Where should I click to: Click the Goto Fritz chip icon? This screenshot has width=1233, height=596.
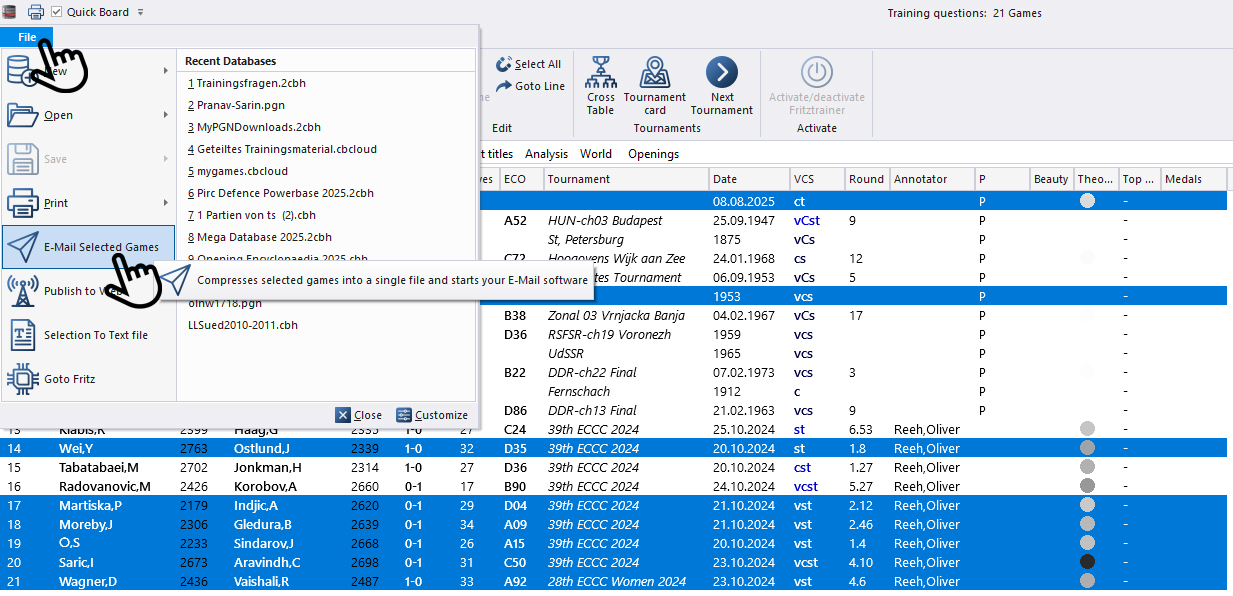click(x=23, y=379)
